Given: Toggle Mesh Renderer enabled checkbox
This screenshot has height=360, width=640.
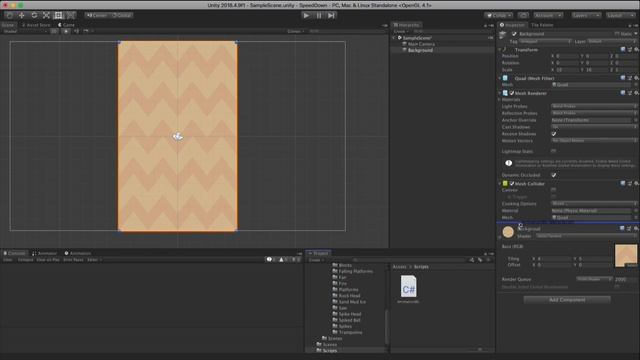Looking at the screenshot, I should tap(512, 93).
